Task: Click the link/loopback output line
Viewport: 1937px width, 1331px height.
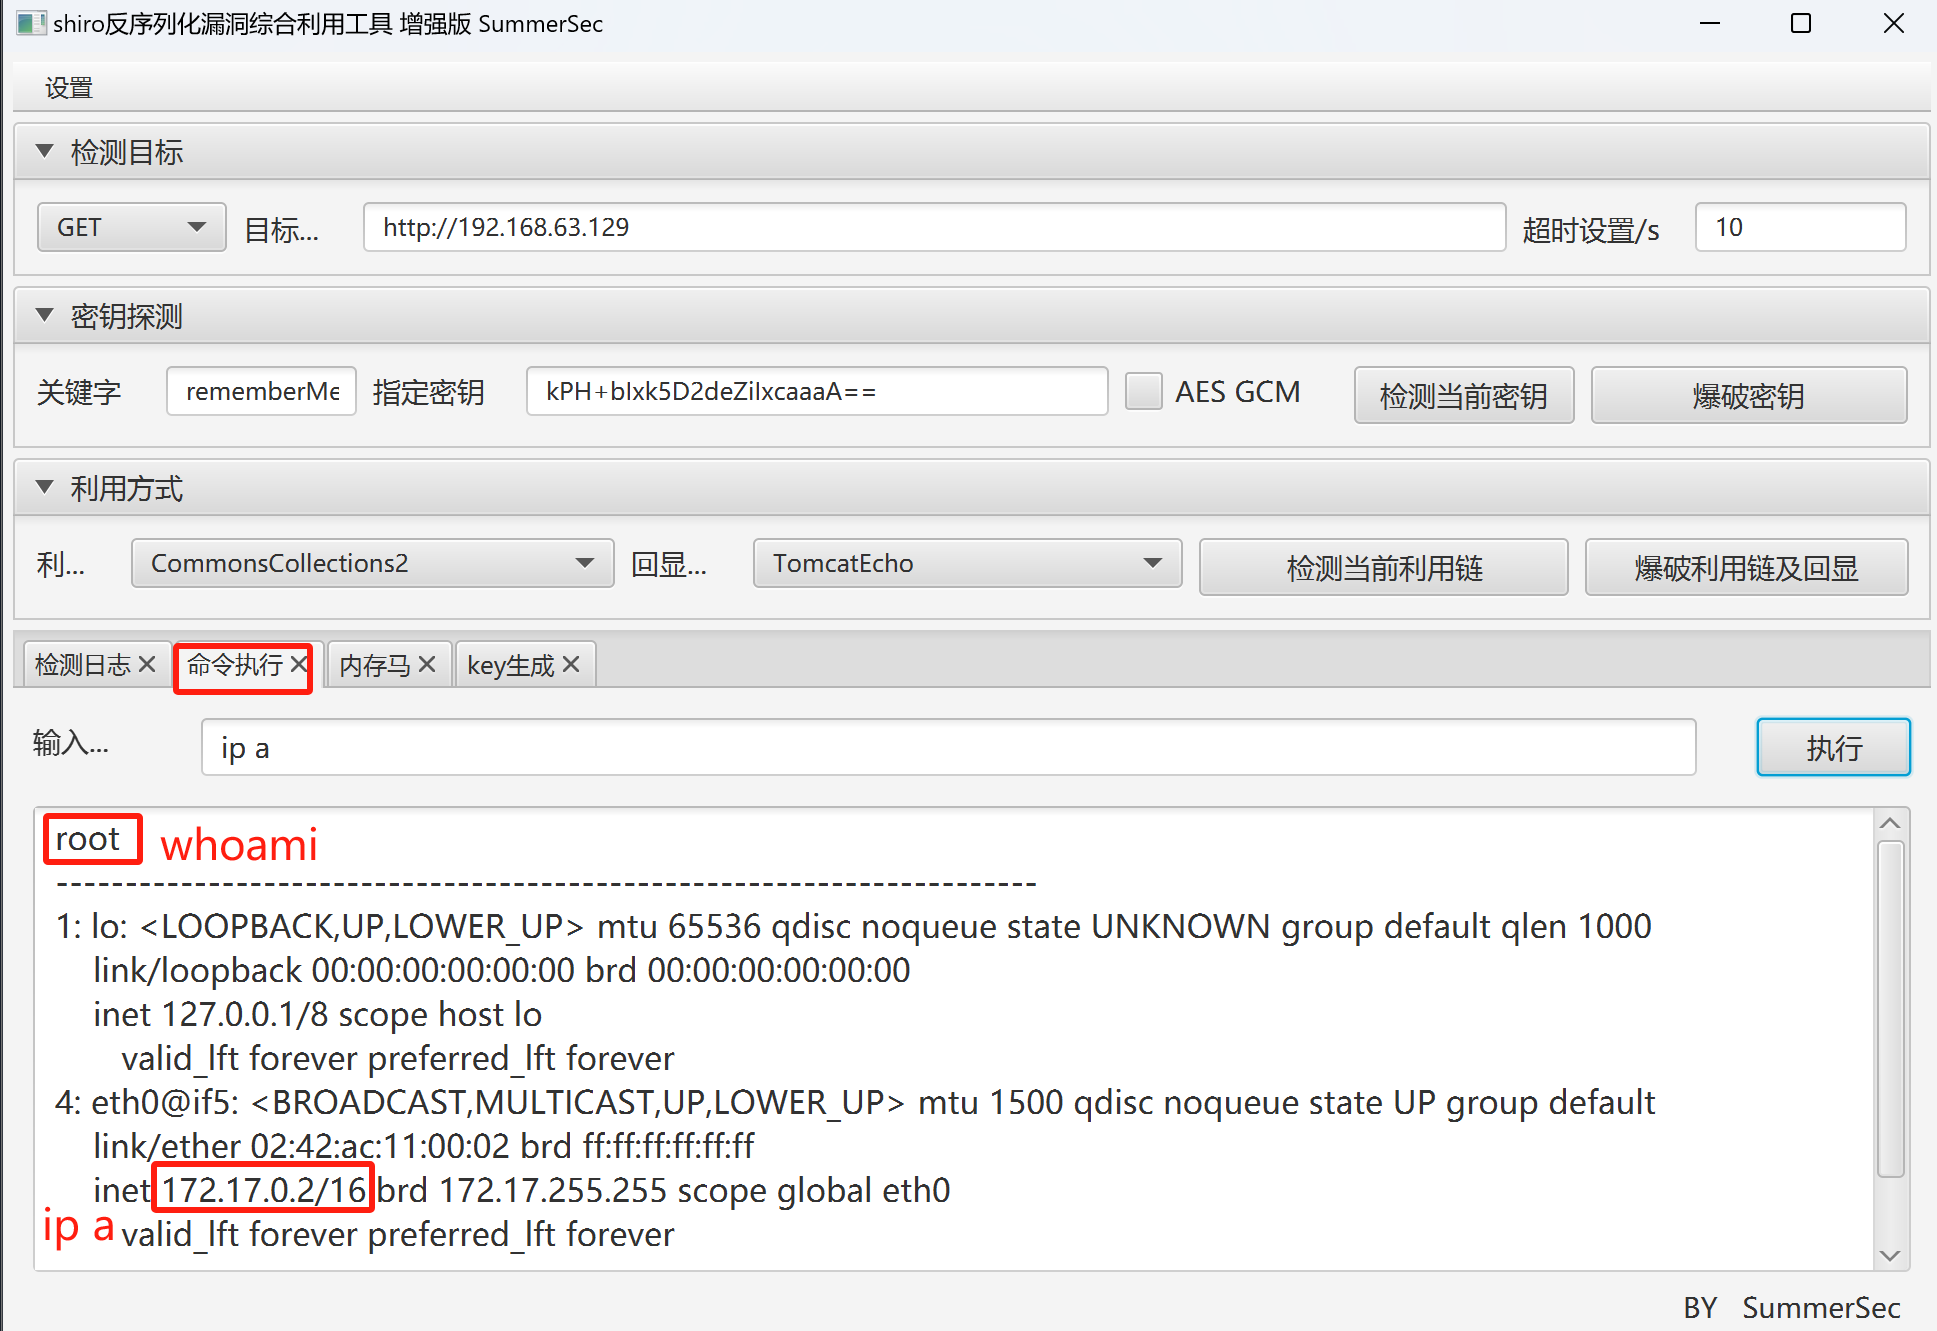Action: tap(502, 970)
